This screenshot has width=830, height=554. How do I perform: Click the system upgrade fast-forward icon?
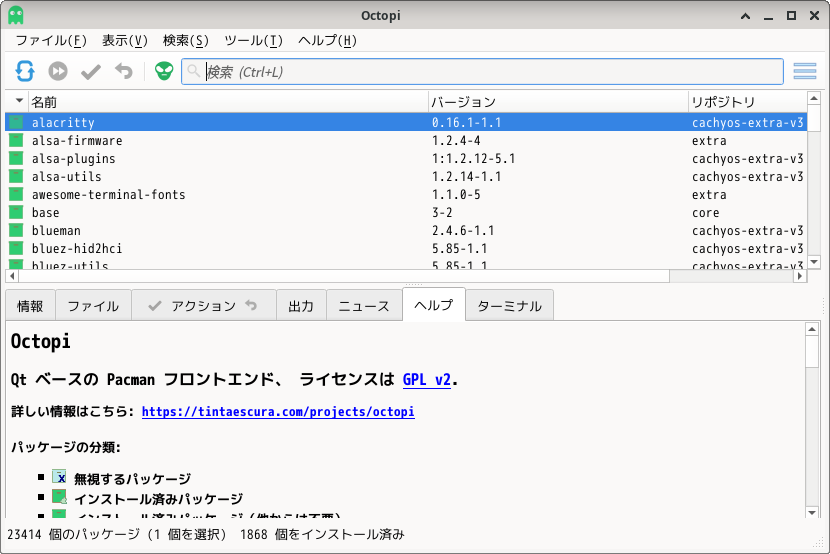(58, 71)
